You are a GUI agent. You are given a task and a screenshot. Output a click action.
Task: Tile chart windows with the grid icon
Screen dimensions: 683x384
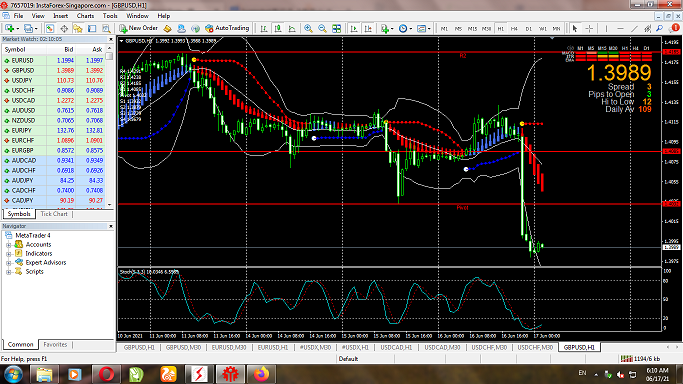336,28
